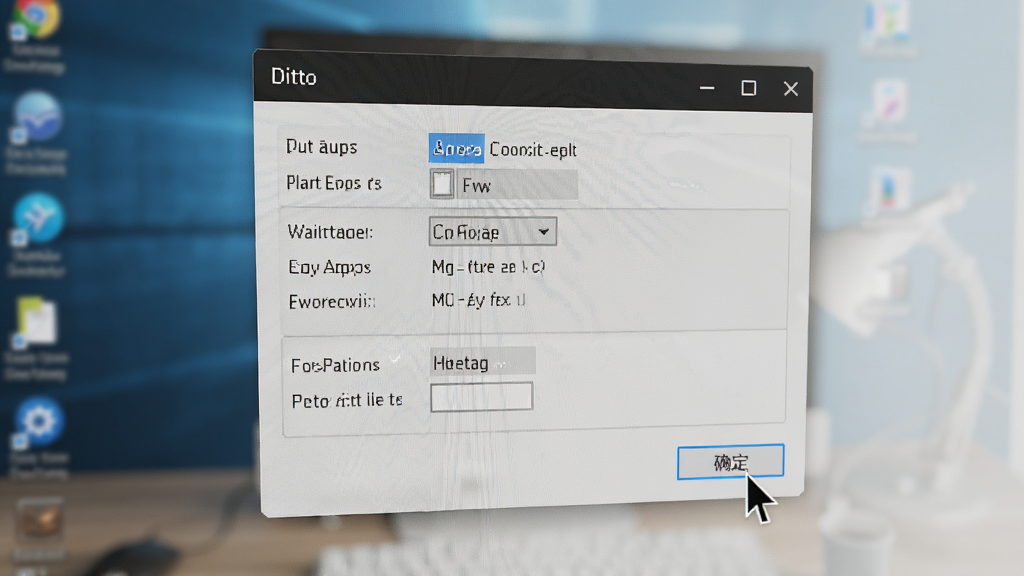Click the 'M0 - éy fex u' value

[478, 300]
